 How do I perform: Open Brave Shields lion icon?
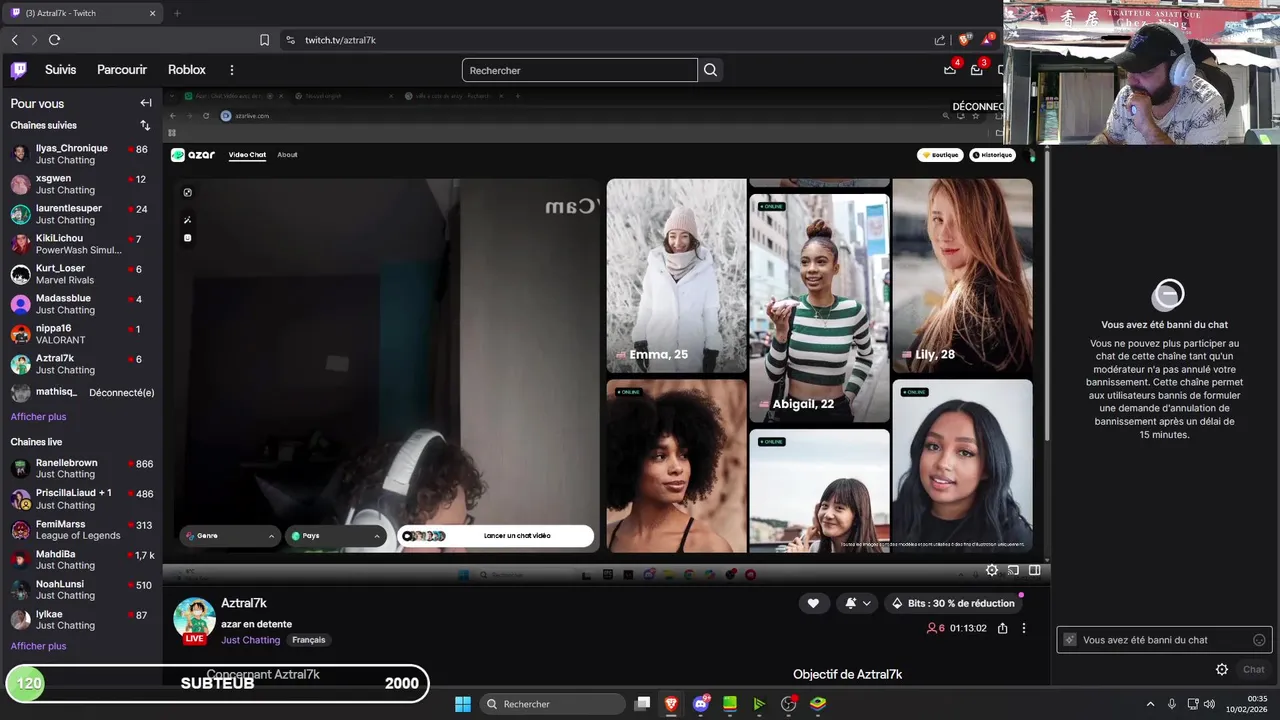click(964, 40)
